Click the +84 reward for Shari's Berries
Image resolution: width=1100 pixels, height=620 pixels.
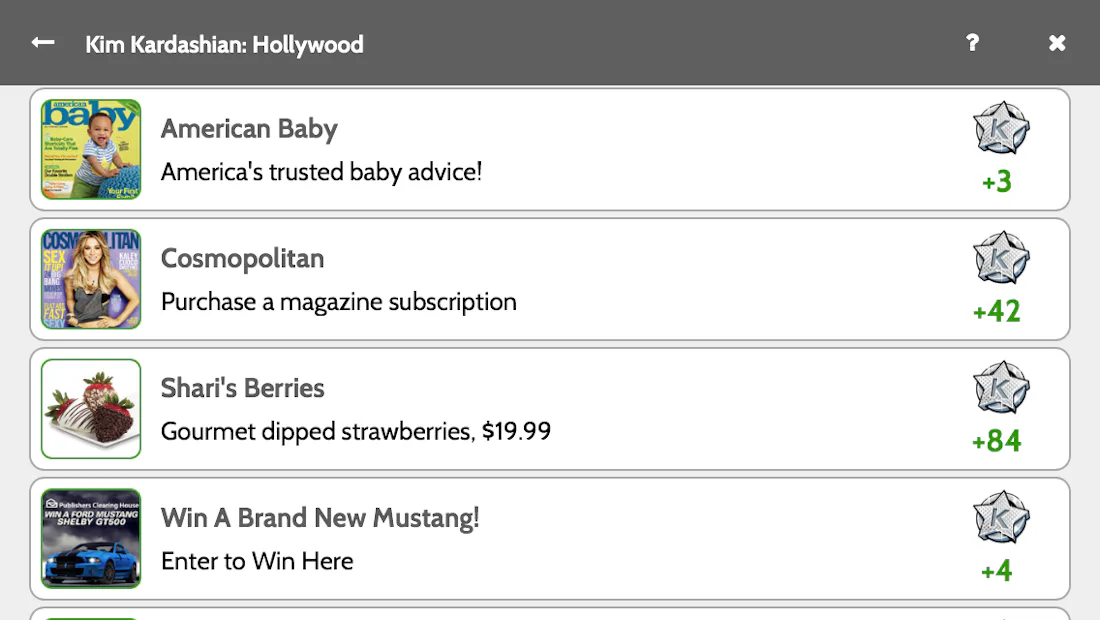click(997, 441)
